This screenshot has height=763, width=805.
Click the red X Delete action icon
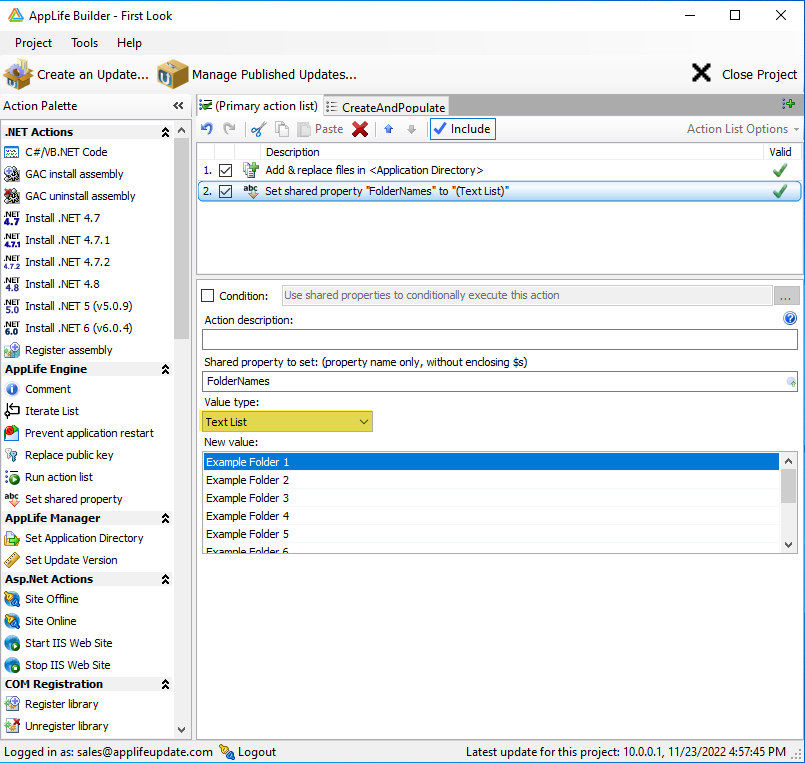(x=360, y=129)
